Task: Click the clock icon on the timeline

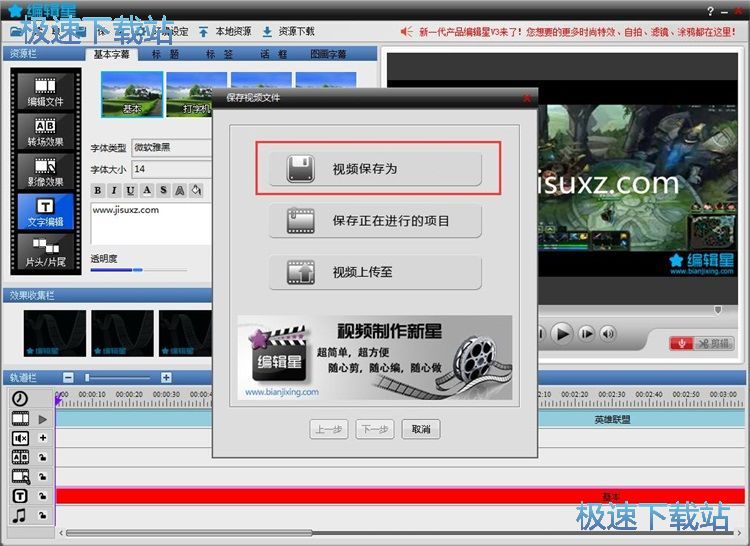Action: [20, 398]
